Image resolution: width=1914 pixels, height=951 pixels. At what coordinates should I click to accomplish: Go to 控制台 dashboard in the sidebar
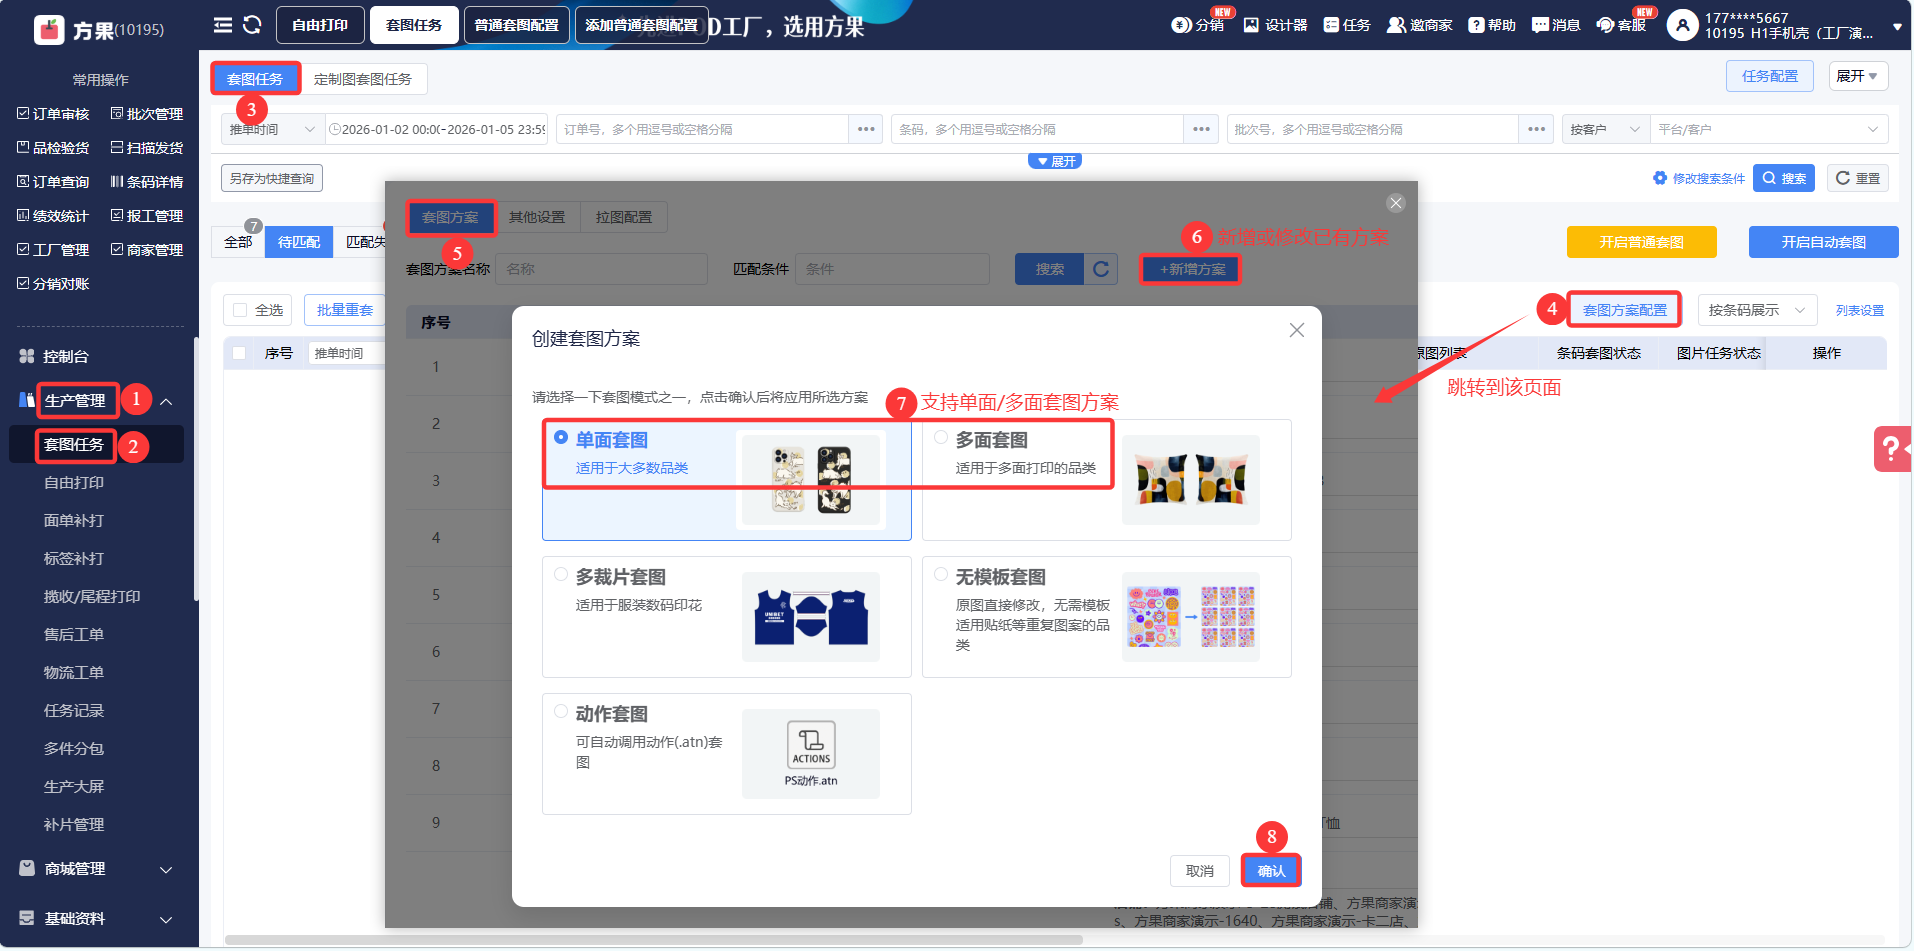coord(66,357)
